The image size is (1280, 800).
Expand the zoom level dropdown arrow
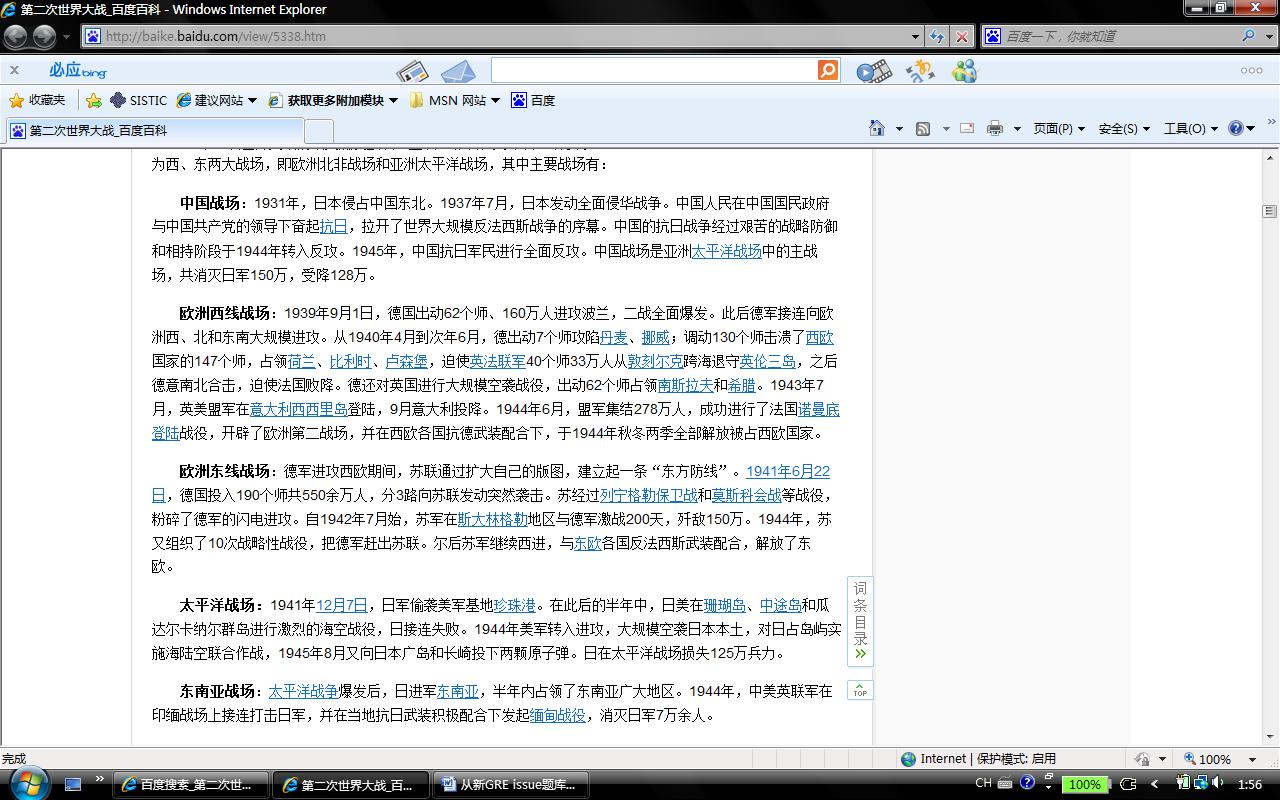click(x=1252, y=759)
